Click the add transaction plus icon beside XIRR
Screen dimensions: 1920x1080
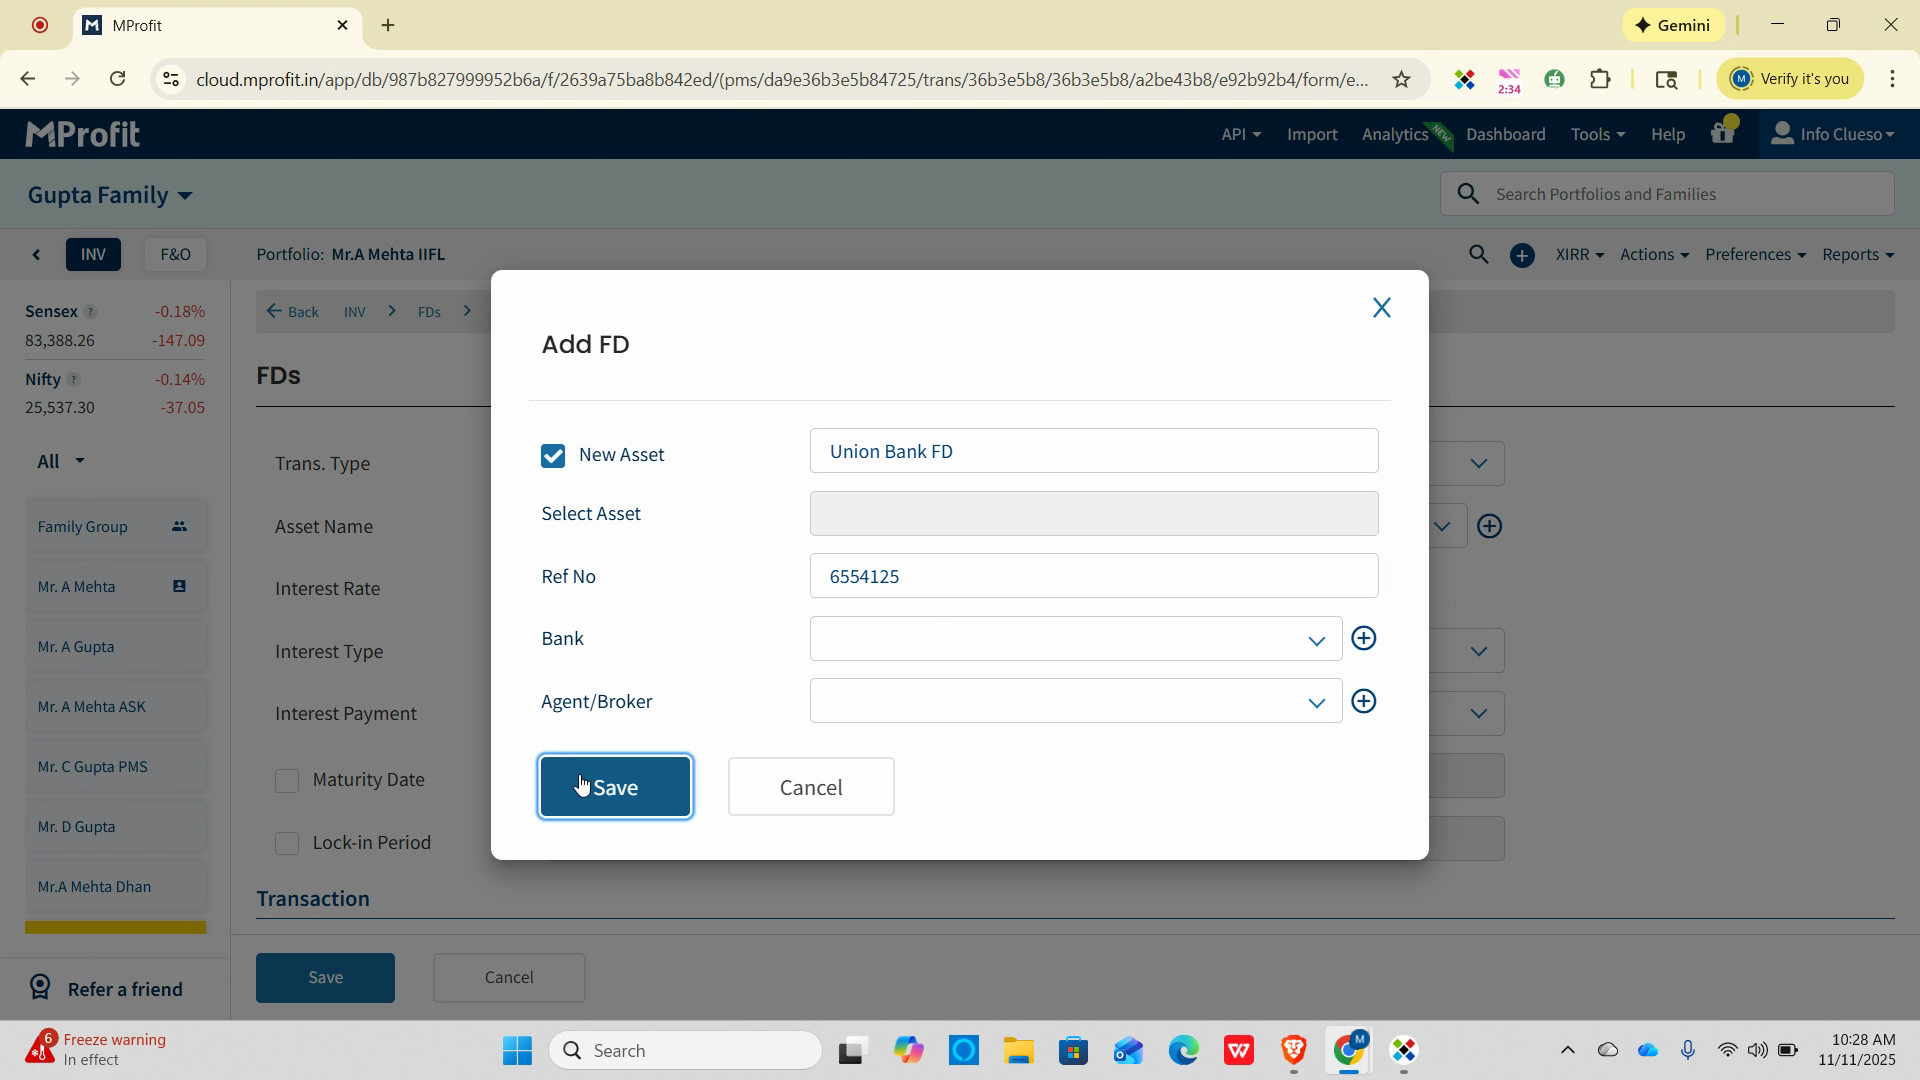1521,256
